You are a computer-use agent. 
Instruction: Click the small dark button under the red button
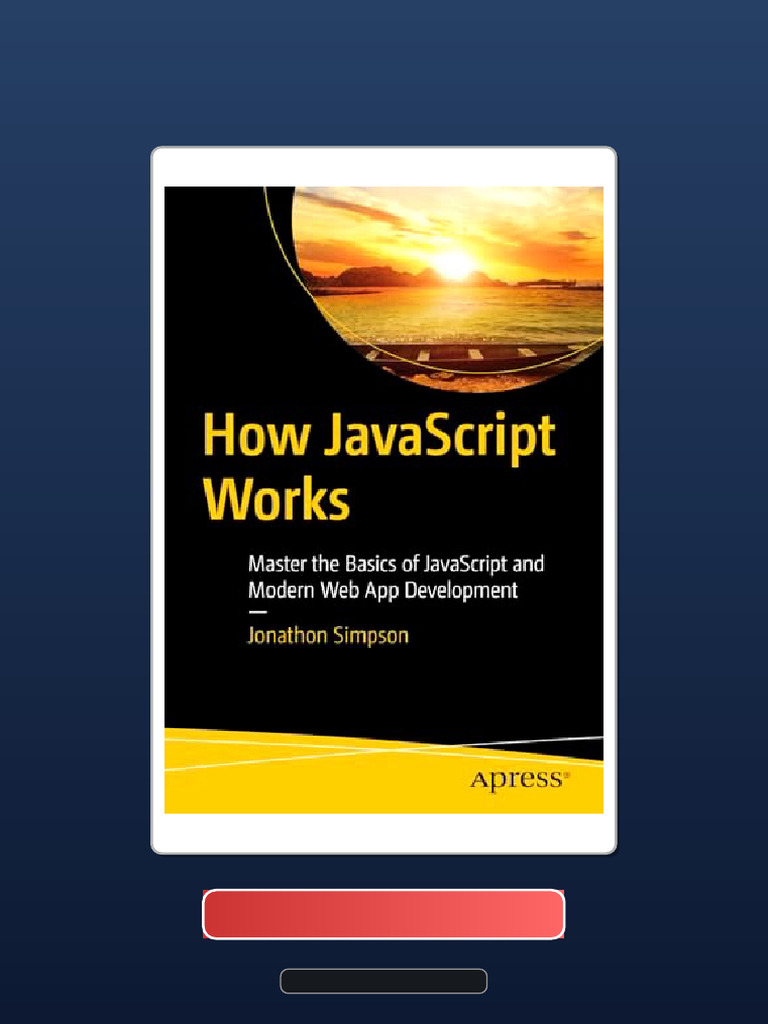pyautogui.click(x=383, y=981)
